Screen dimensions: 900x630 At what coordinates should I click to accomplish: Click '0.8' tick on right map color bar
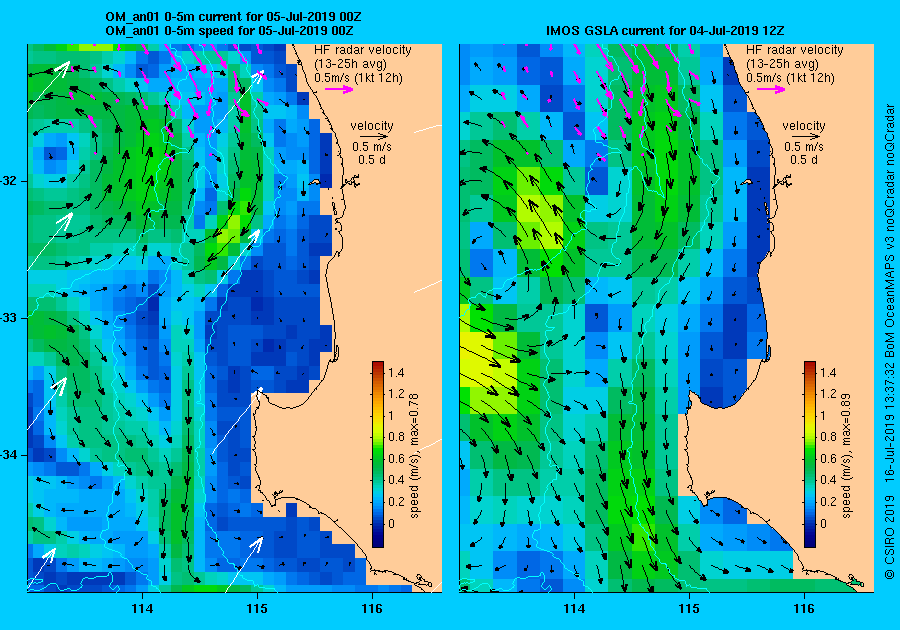[x=828, y=437]
